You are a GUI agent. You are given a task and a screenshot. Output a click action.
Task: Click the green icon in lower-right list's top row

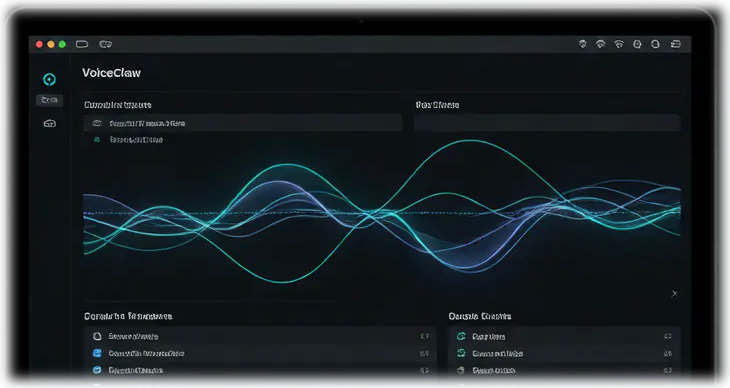click(461, 336)
